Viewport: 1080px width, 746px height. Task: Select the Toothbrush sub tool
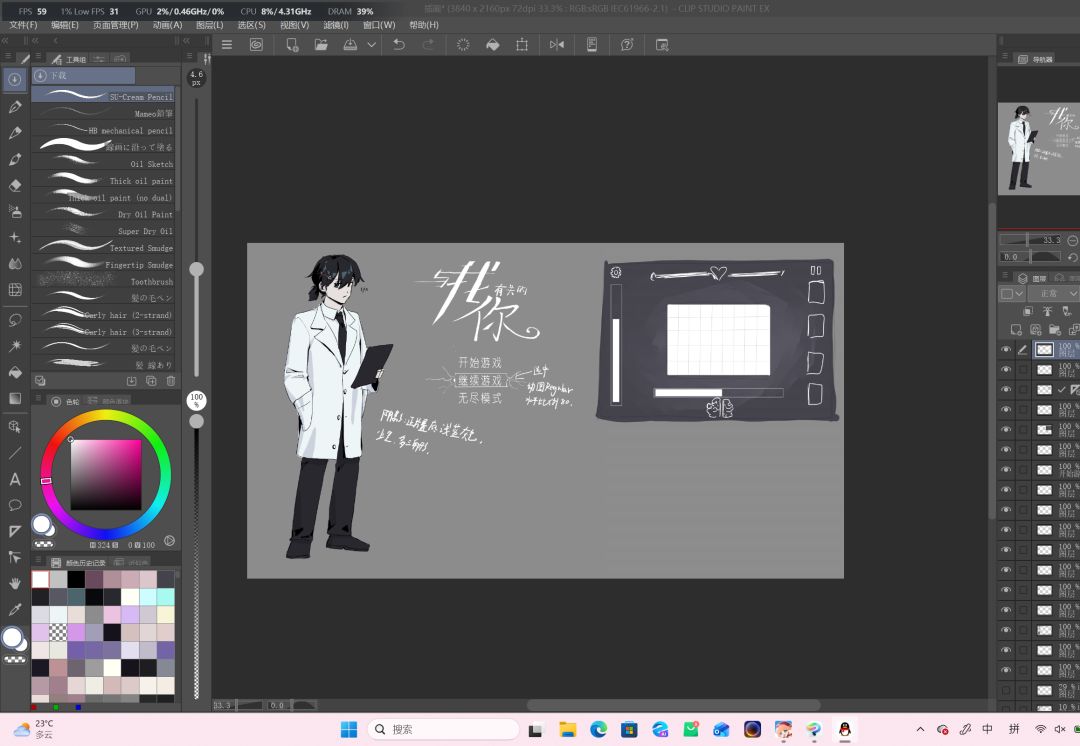click(x=103, y=281)
